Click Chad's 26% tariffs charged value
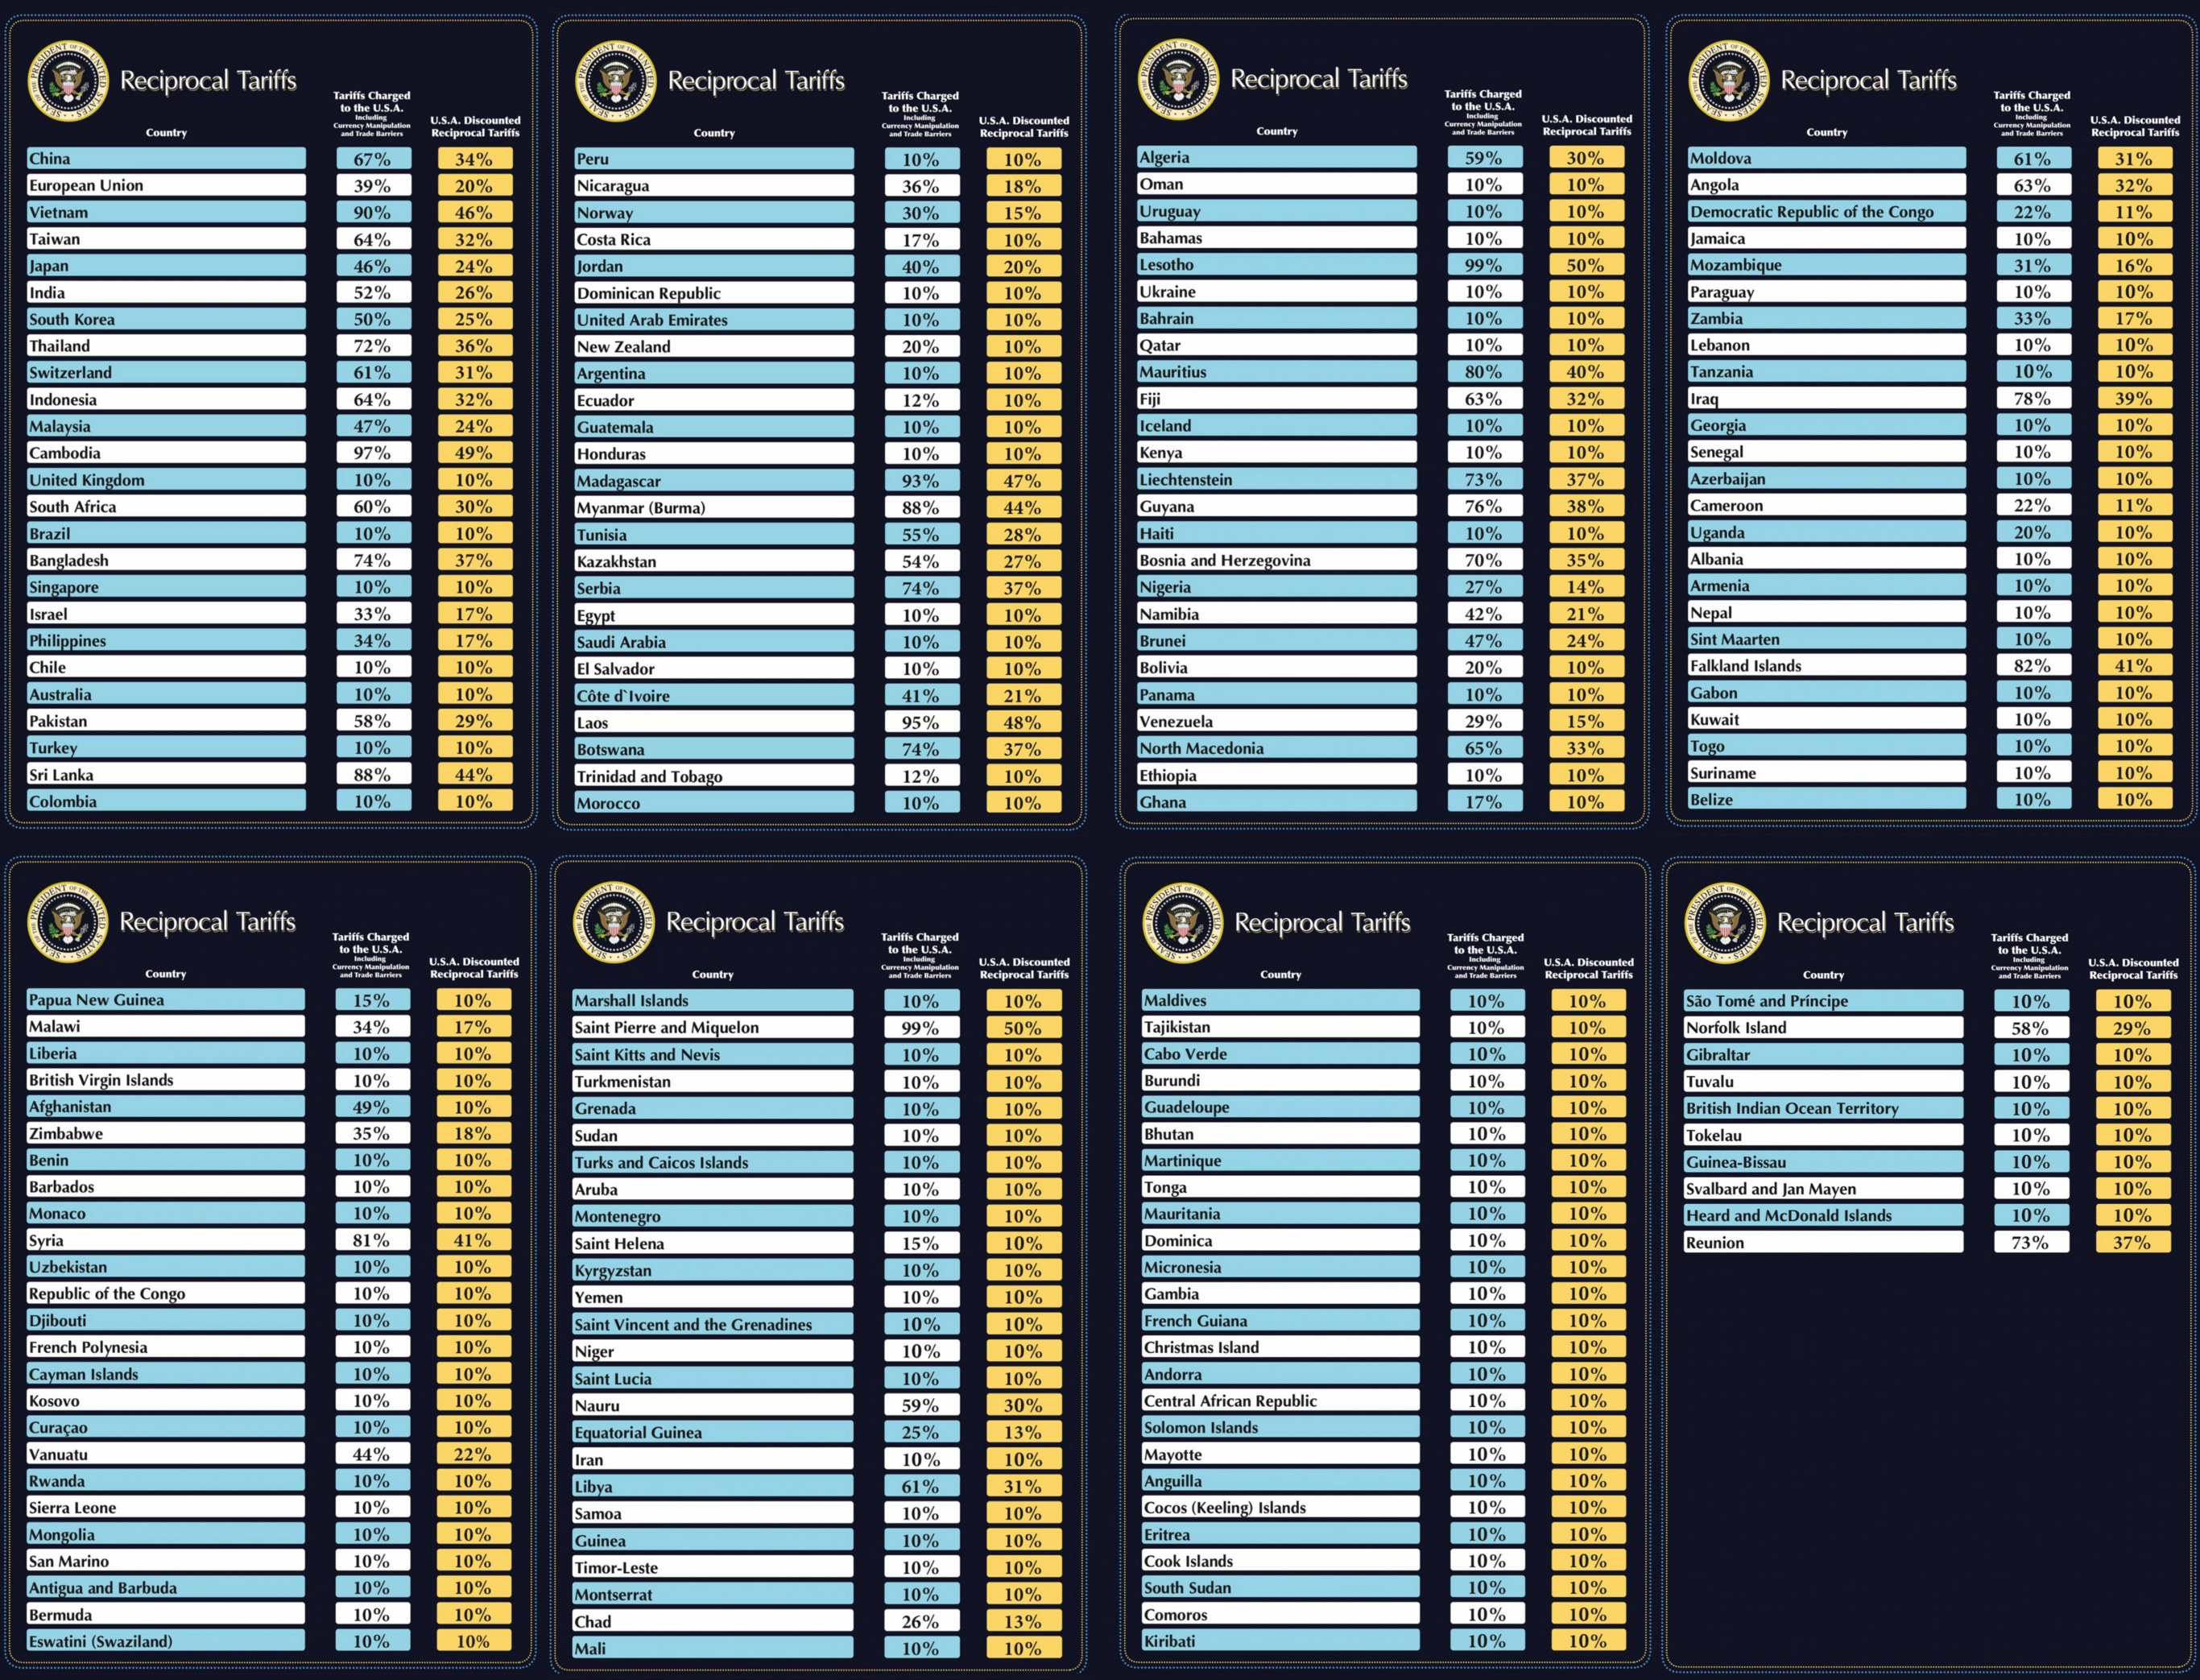 (x=920, y=1621)
